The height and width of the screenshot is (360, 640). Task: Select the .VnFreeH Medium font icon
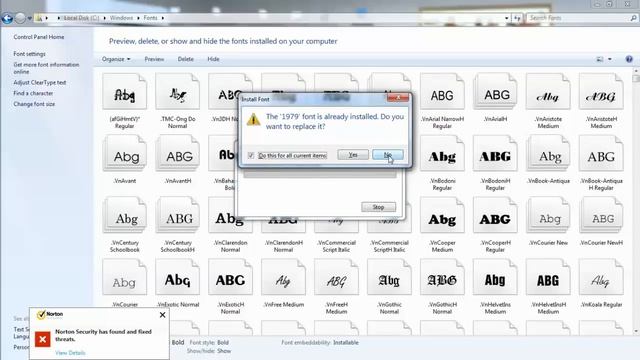(336, 277)
